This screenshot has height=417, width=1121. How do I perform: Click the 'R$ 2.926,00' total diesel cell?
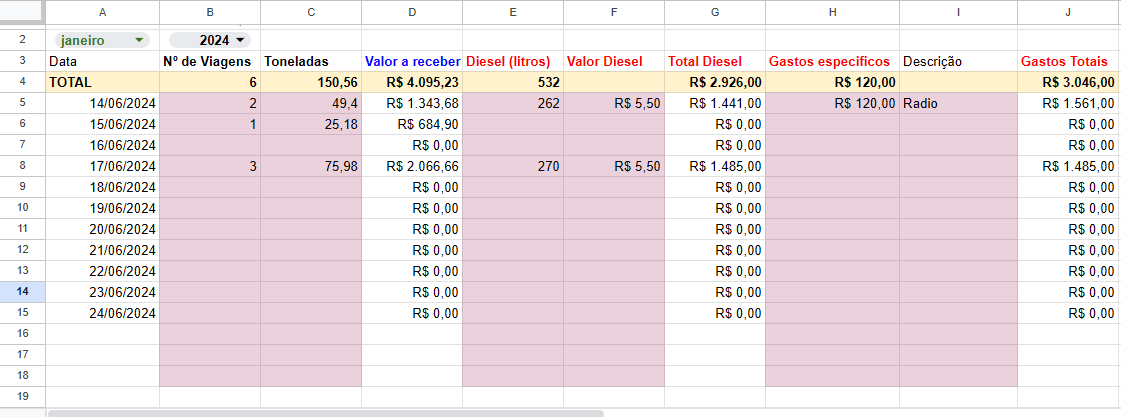tap(714, 82)
